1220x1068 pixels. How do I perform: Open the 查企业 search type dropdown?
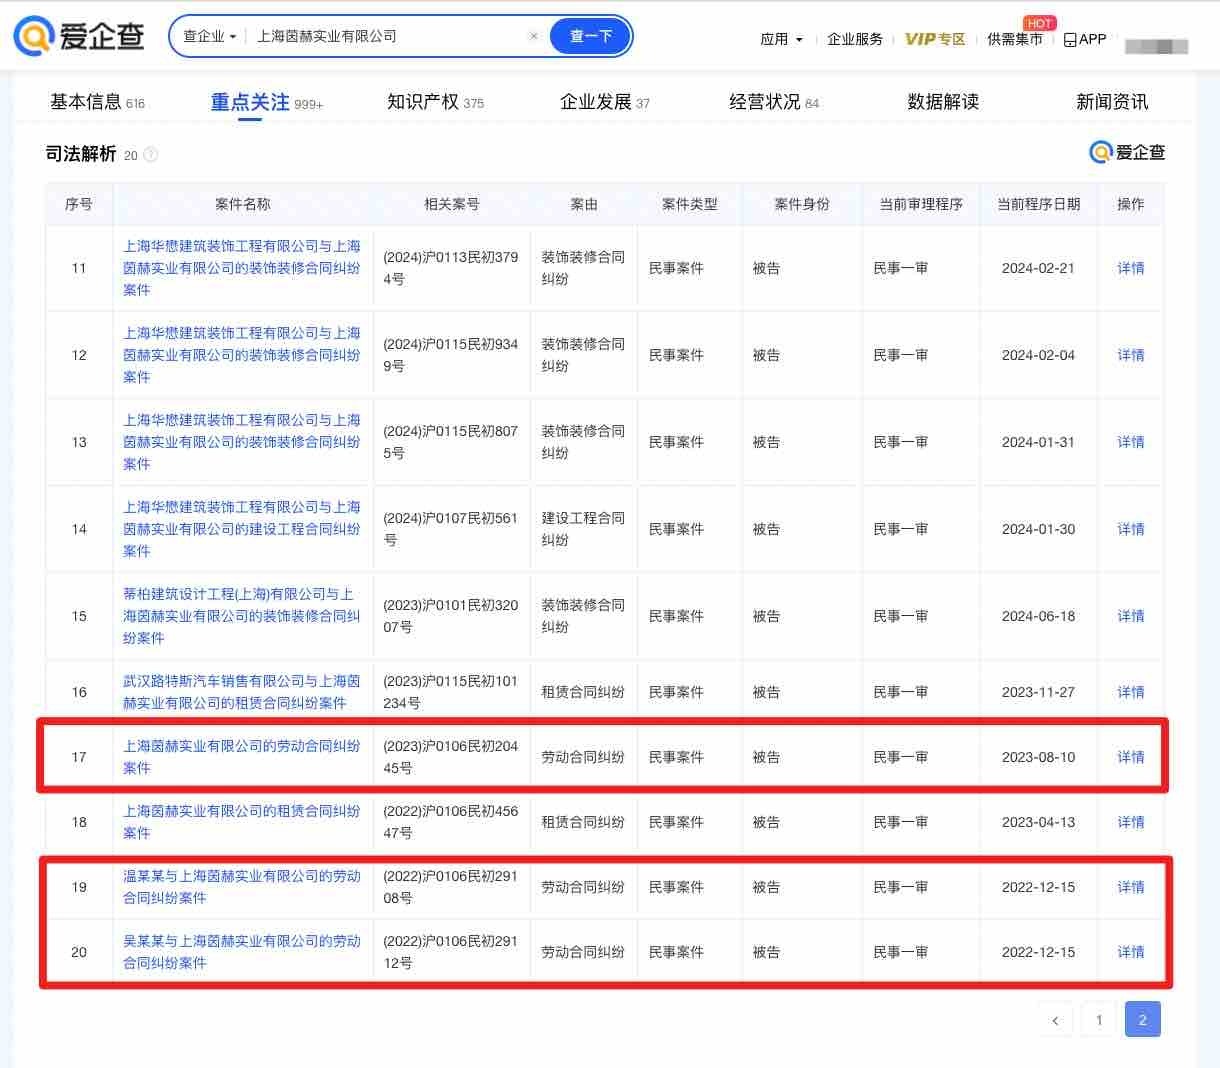tap(209, 36)
